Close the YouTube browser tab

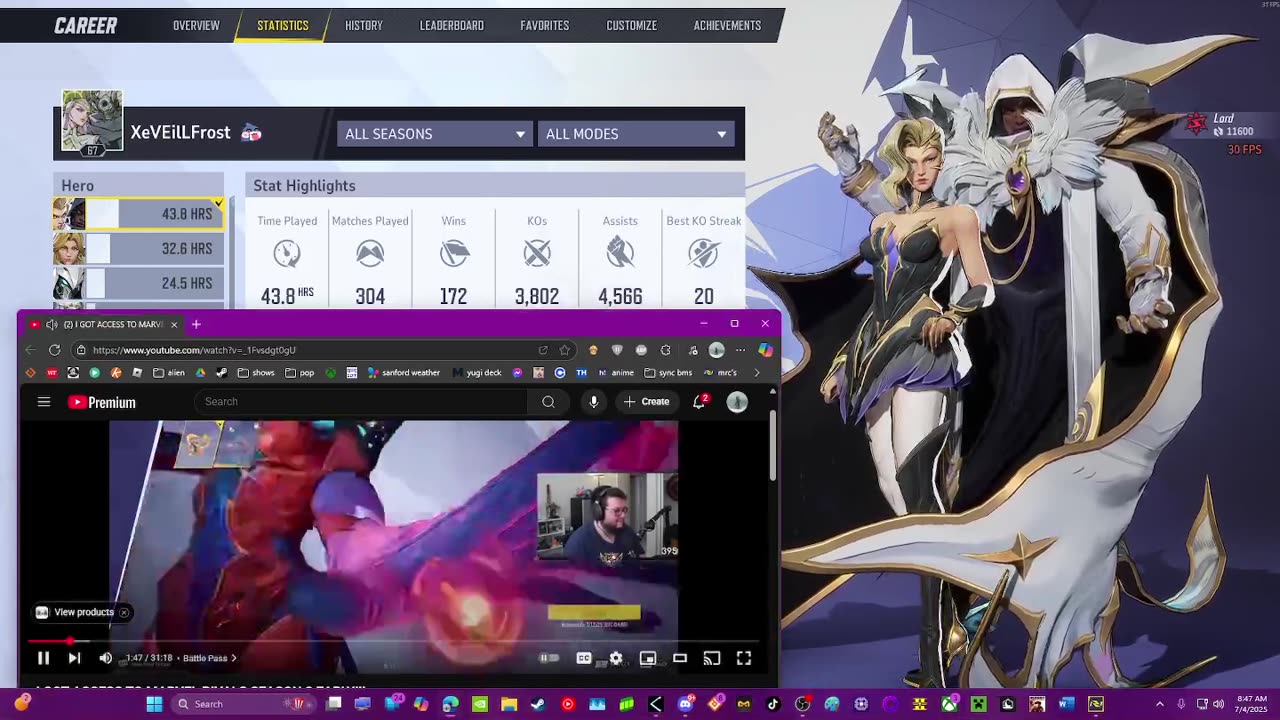(174, 324)
